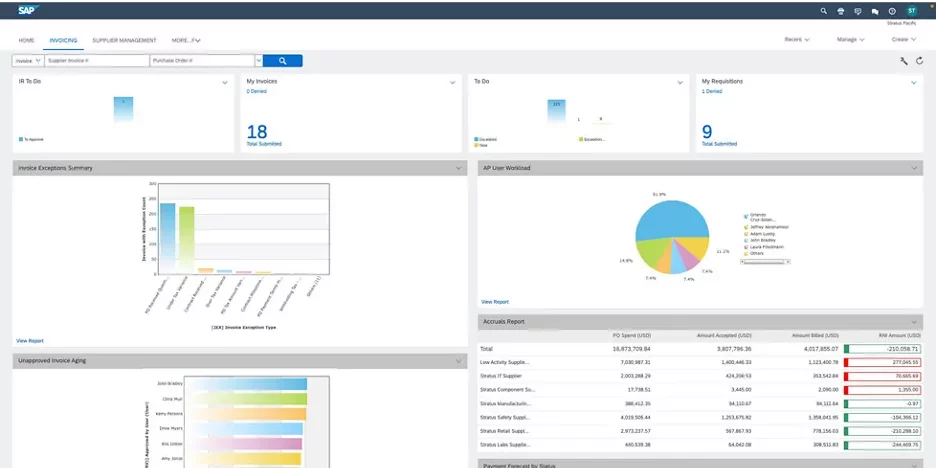
Task: Click the Supplier Invoice # input field
Action: coord(96,61)
